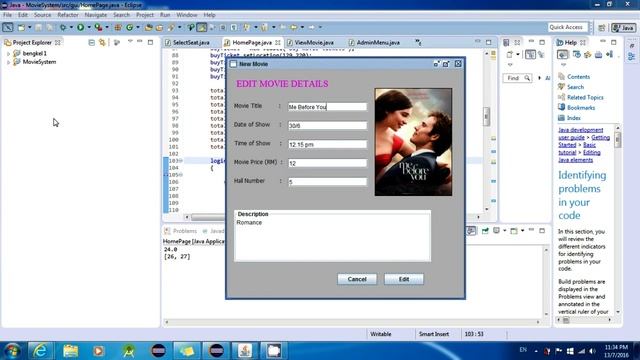
Task: Click the Debug bug icon in toolbar
Action: tap(63, 27)
